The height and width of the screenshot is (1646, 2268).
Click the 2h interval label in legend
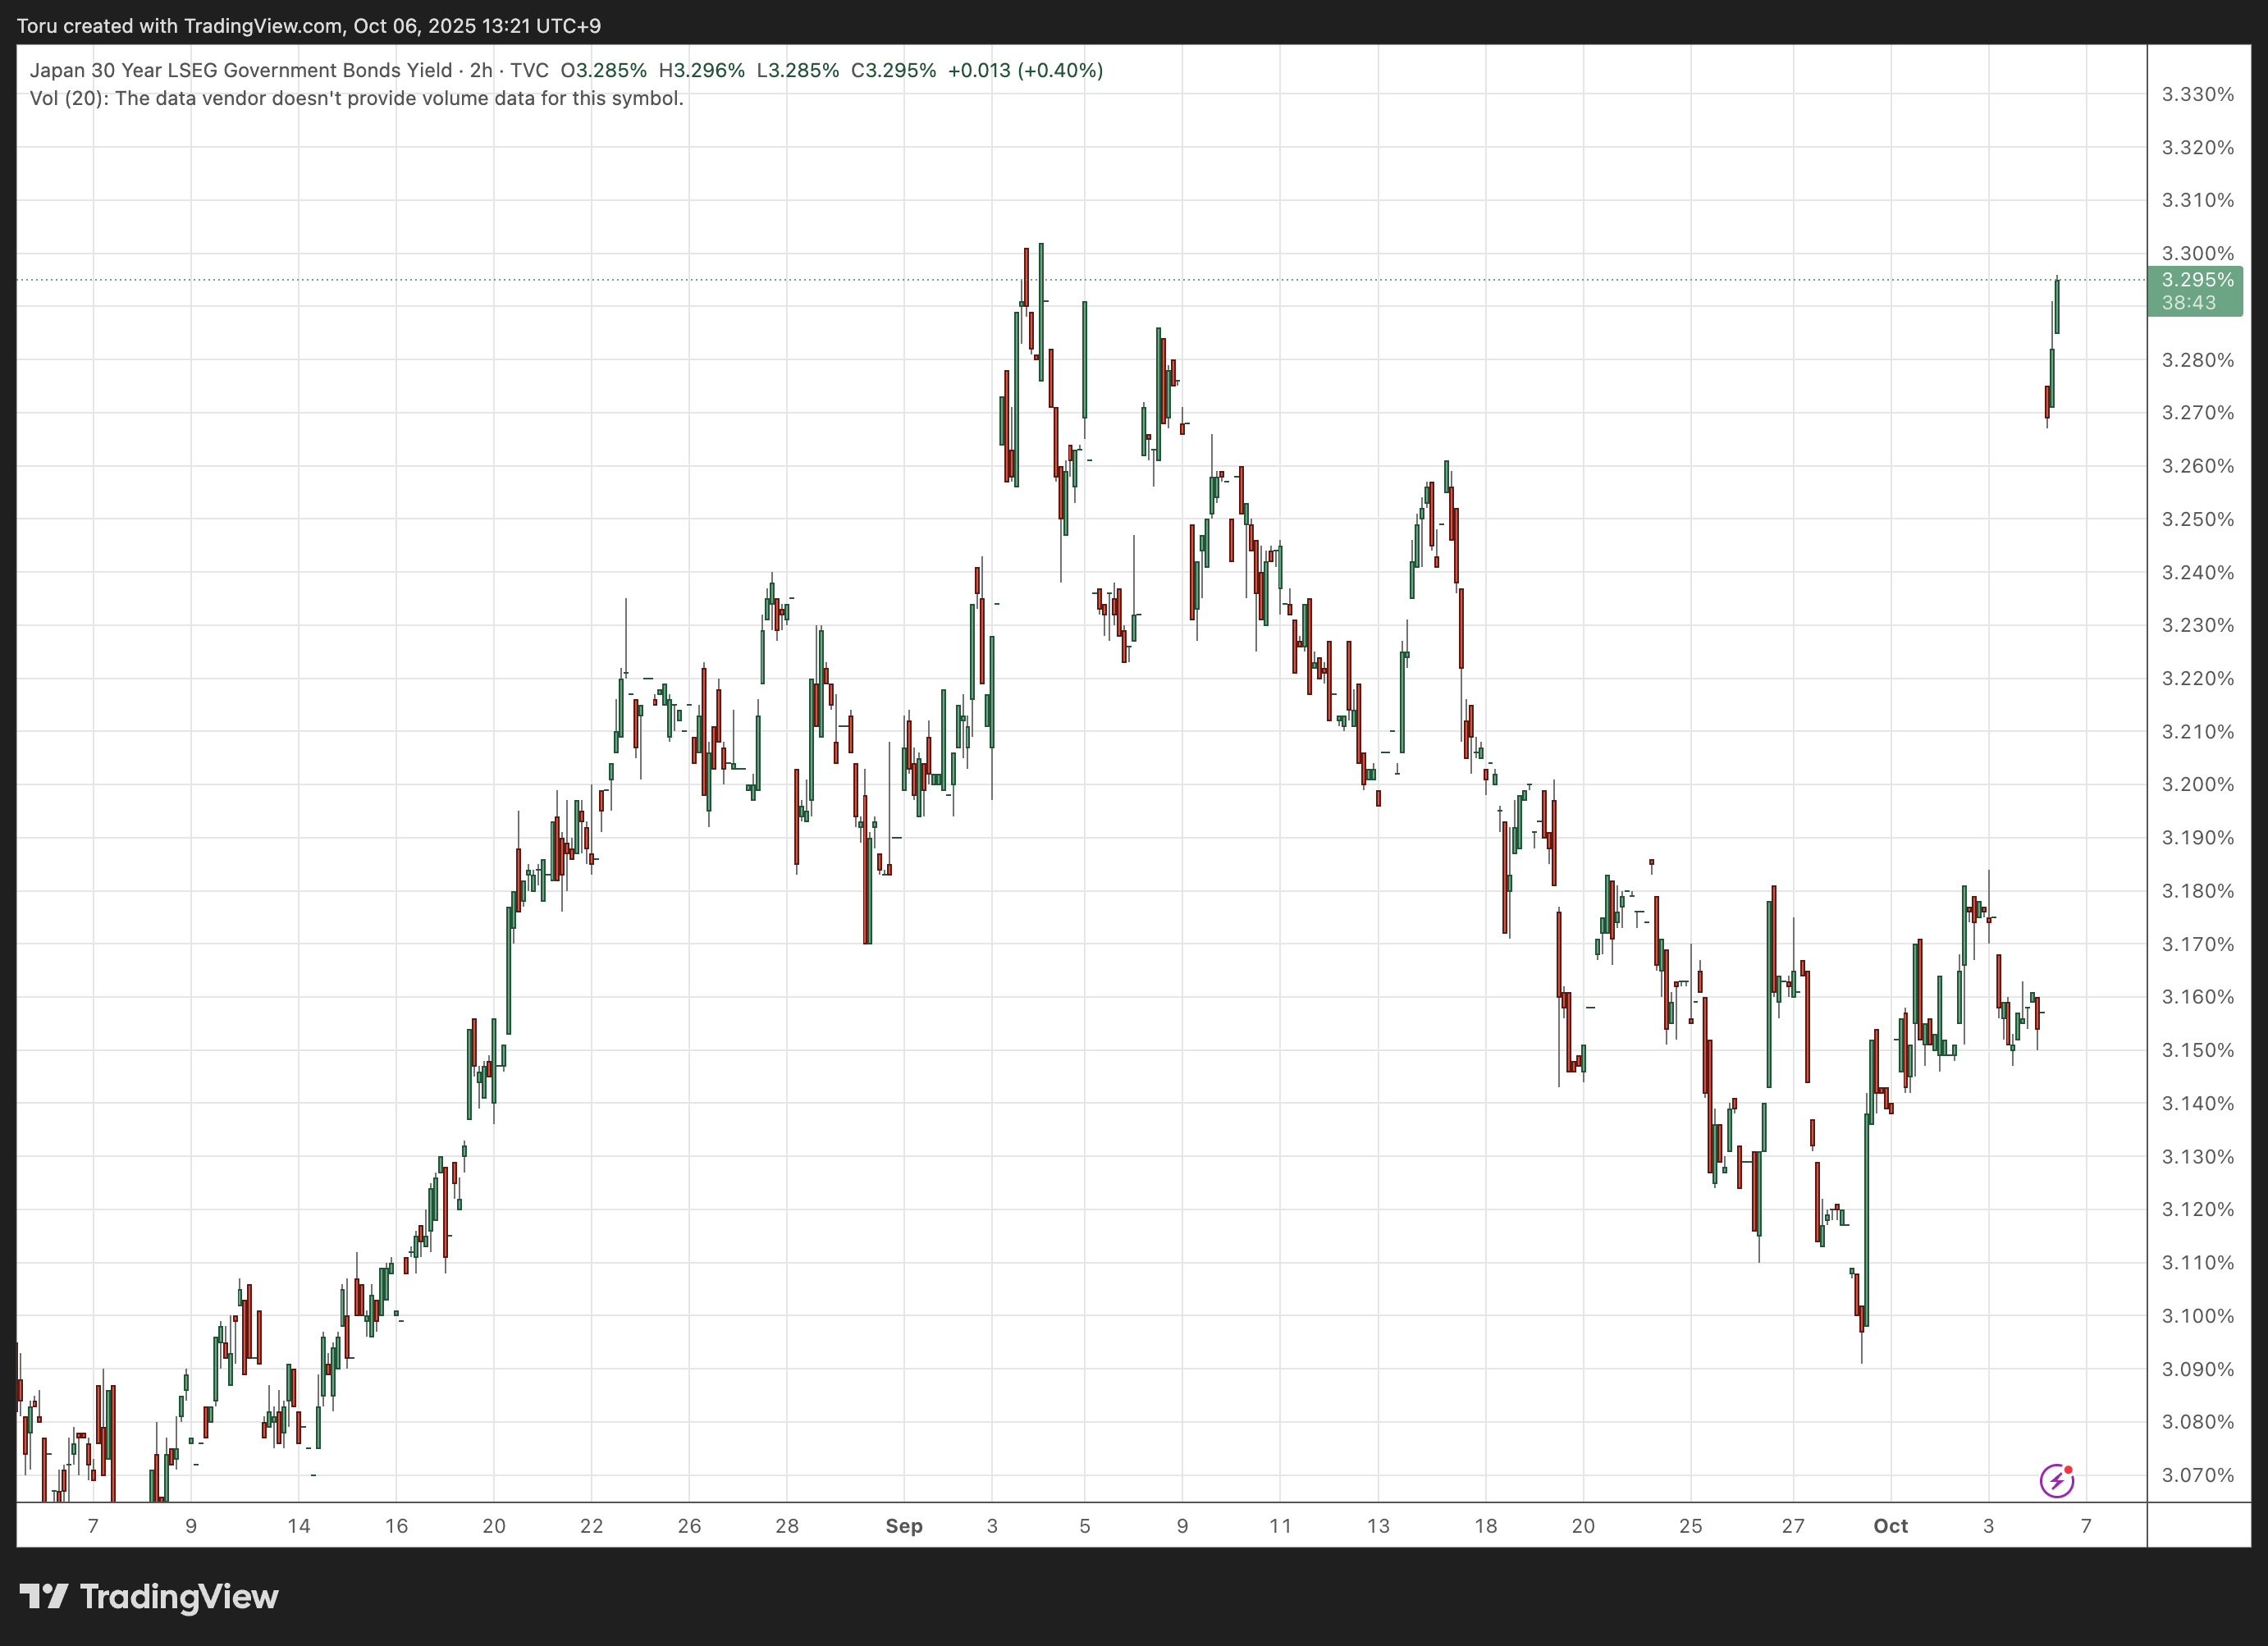(481, 70)
